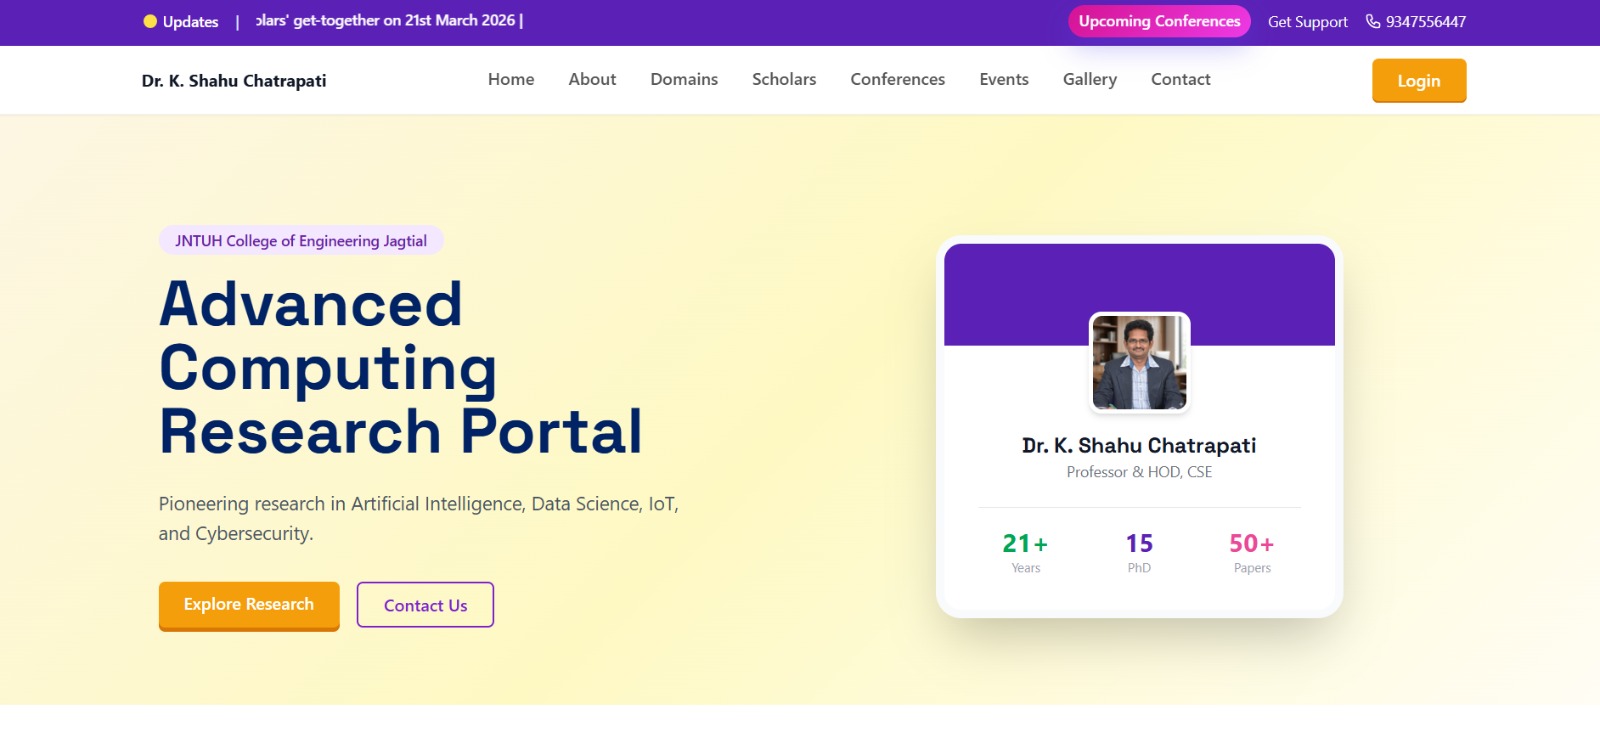Click the 21+ Years statistic
The image size is (1600, 732).
pyautogui.click(x=1026, y=553)
